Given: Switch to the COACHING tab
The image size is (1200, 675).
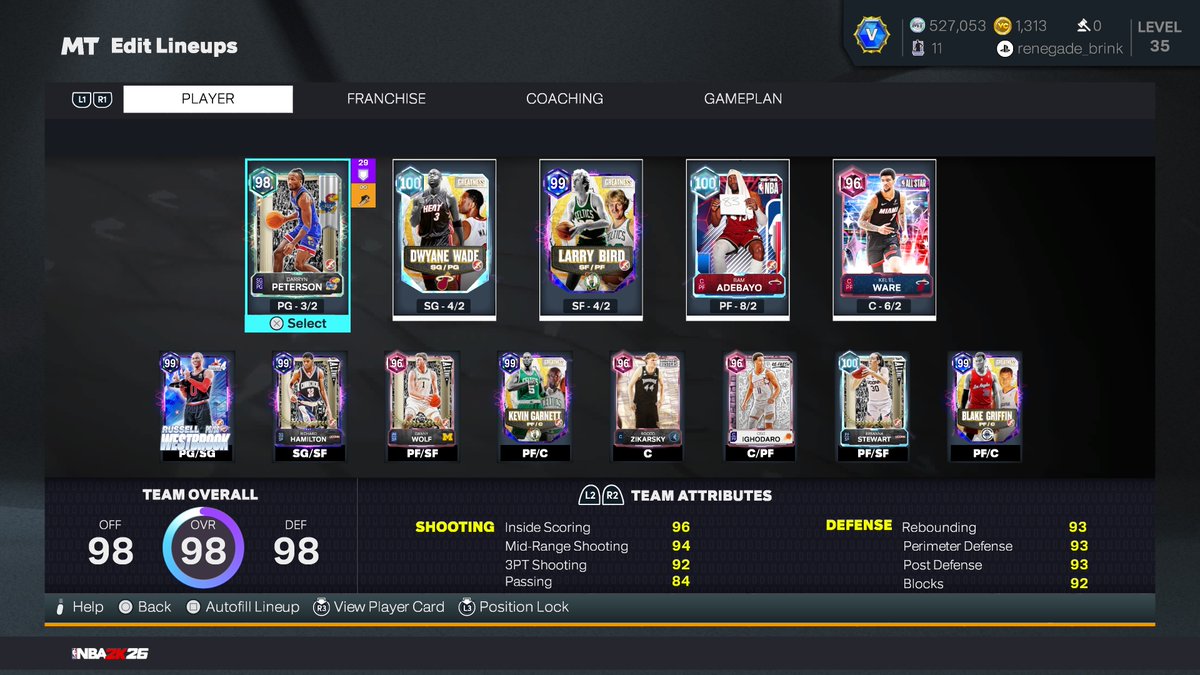Looking at the screenshot, I should tap(565, 99).
